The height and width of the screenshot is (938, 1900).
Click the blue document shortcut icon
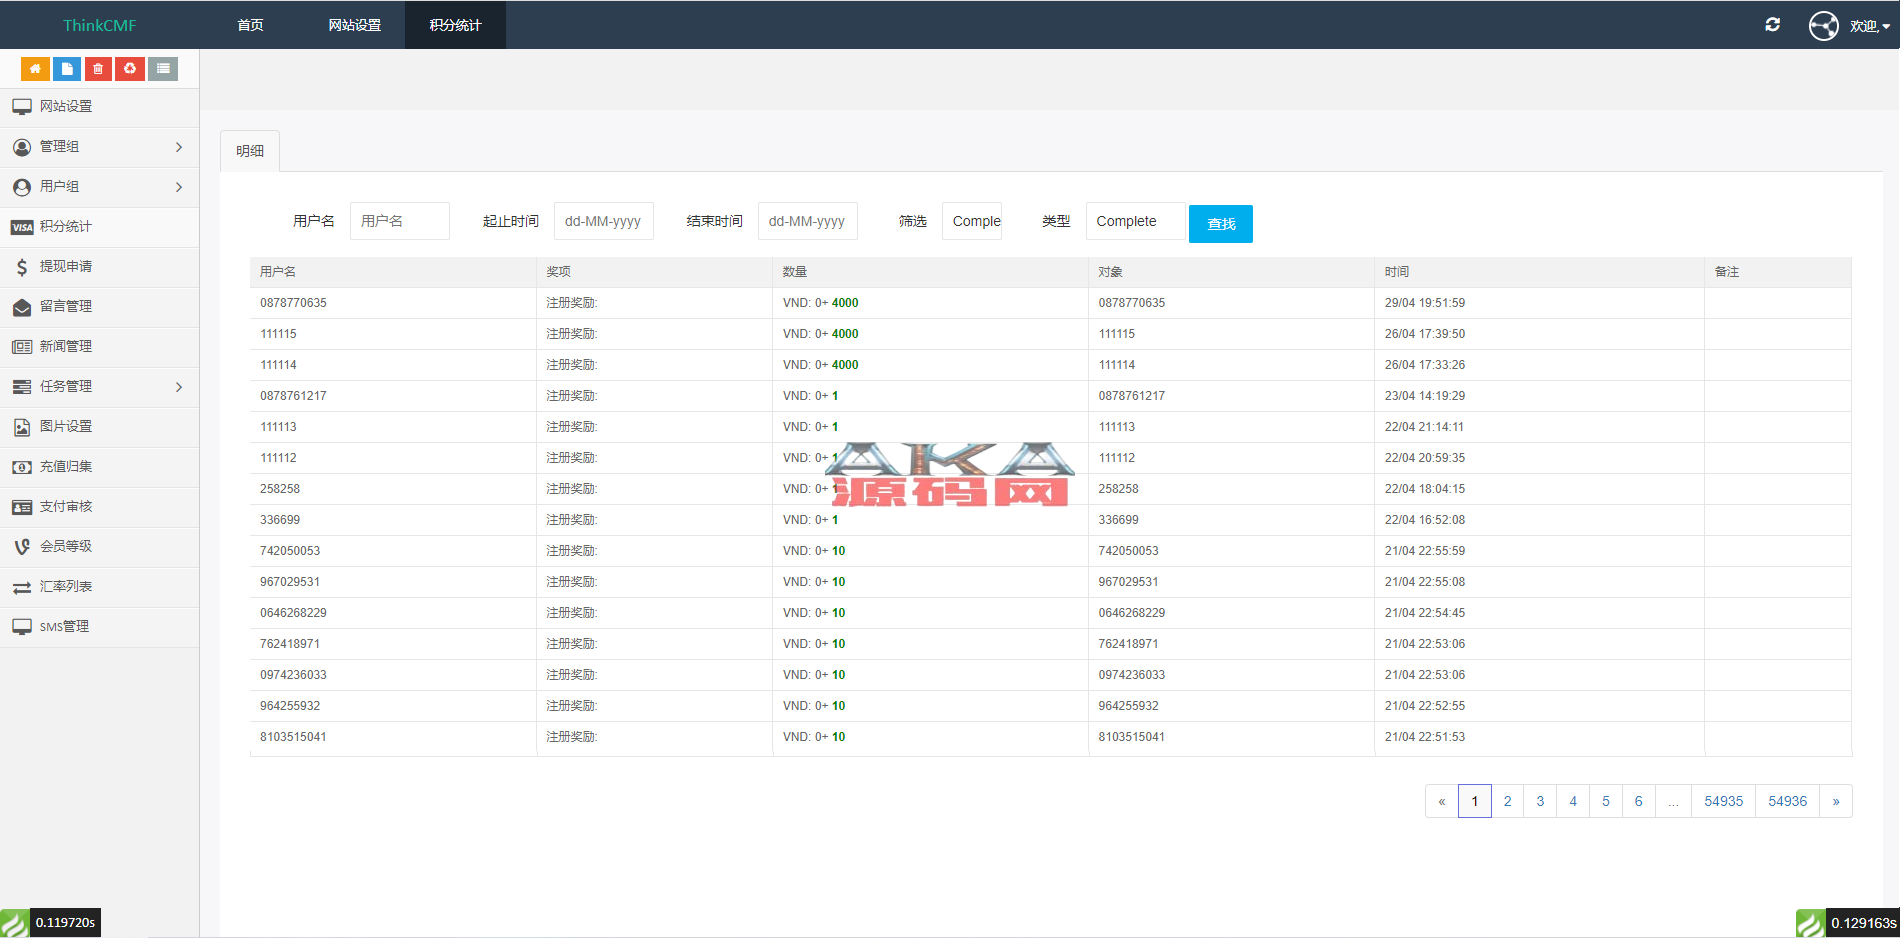pos(67,69)
